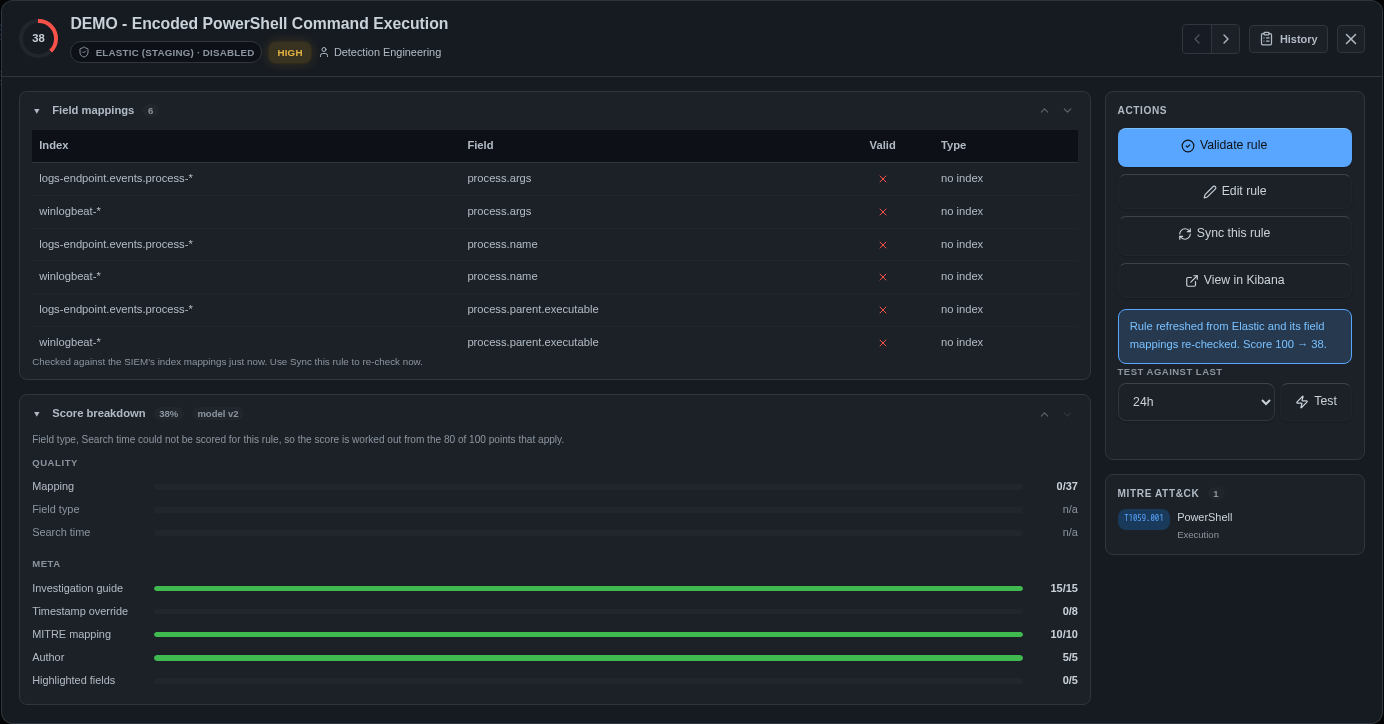Click invalid X for logs-endpoint process.parent.executable row
This screenshot has width=1384, height=724.
(x=883, y=310)
